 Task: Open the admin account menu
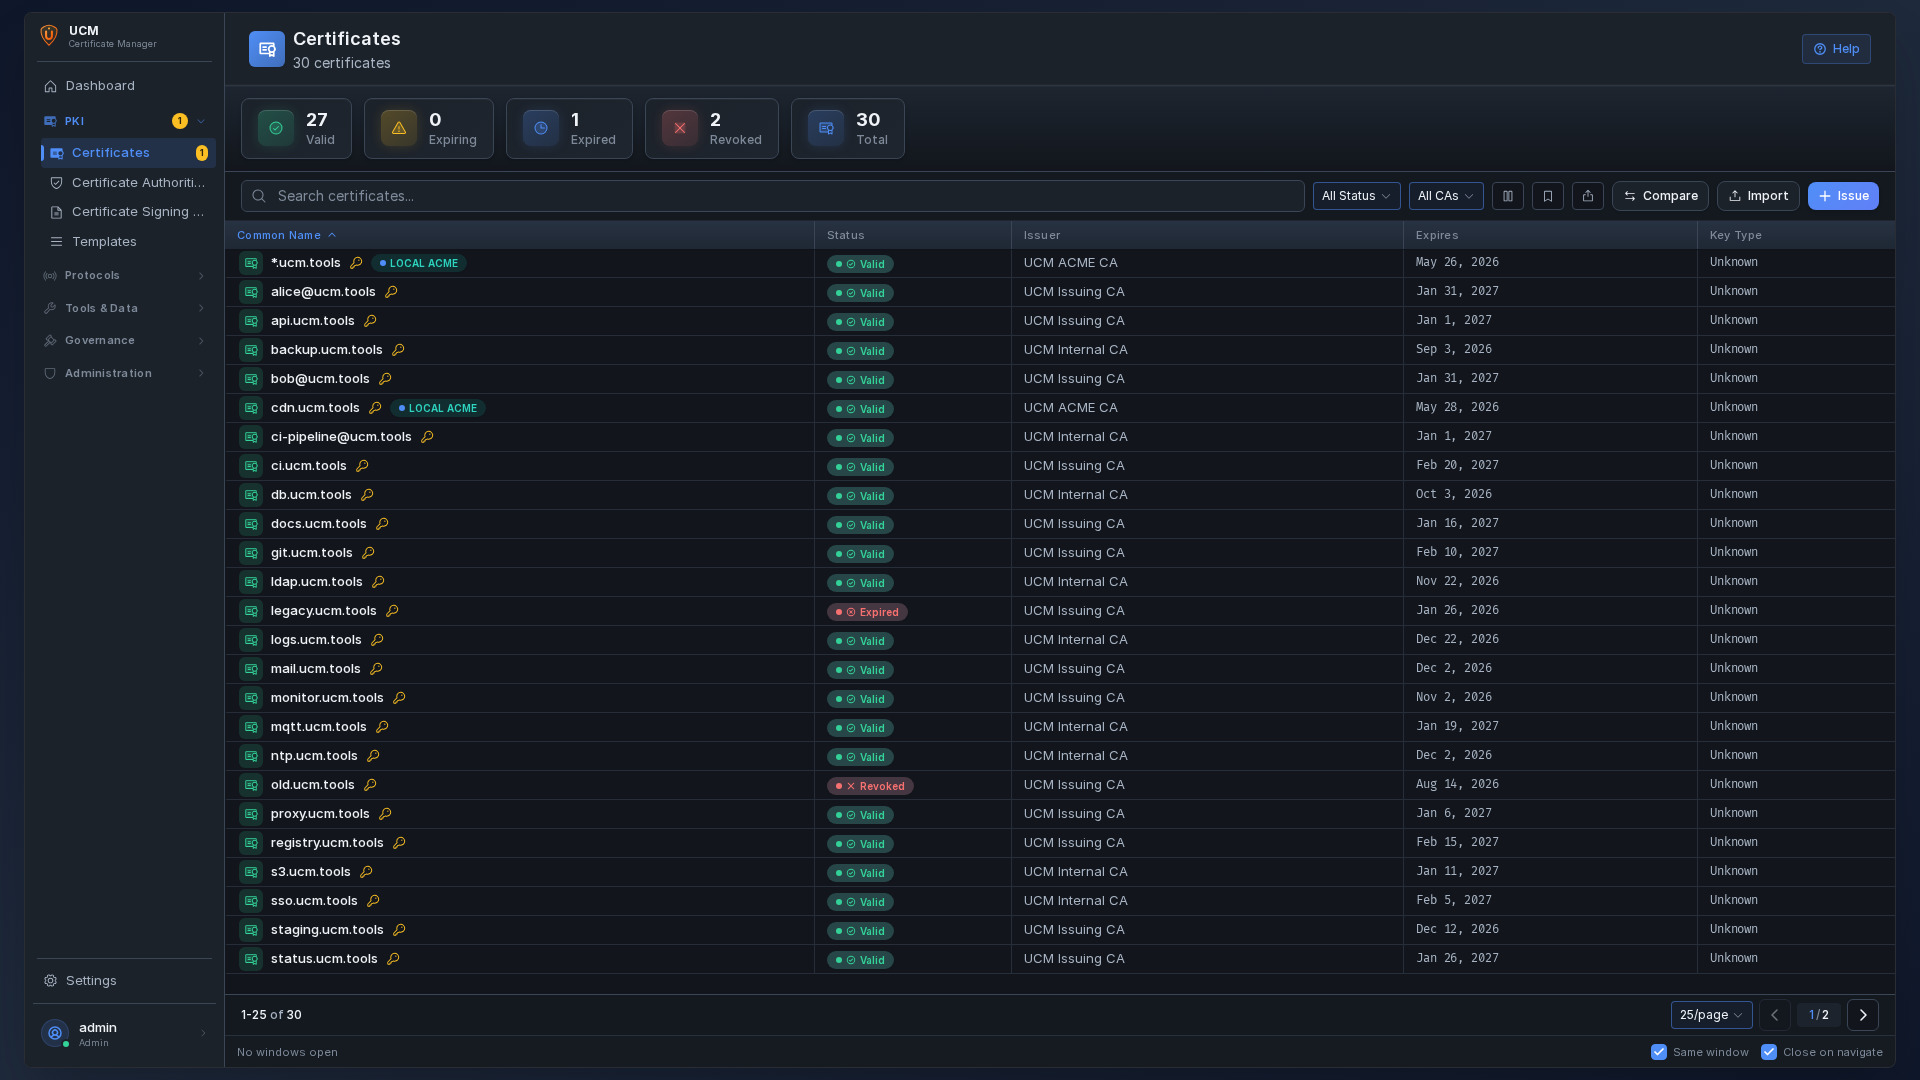tap(124, 1033)
